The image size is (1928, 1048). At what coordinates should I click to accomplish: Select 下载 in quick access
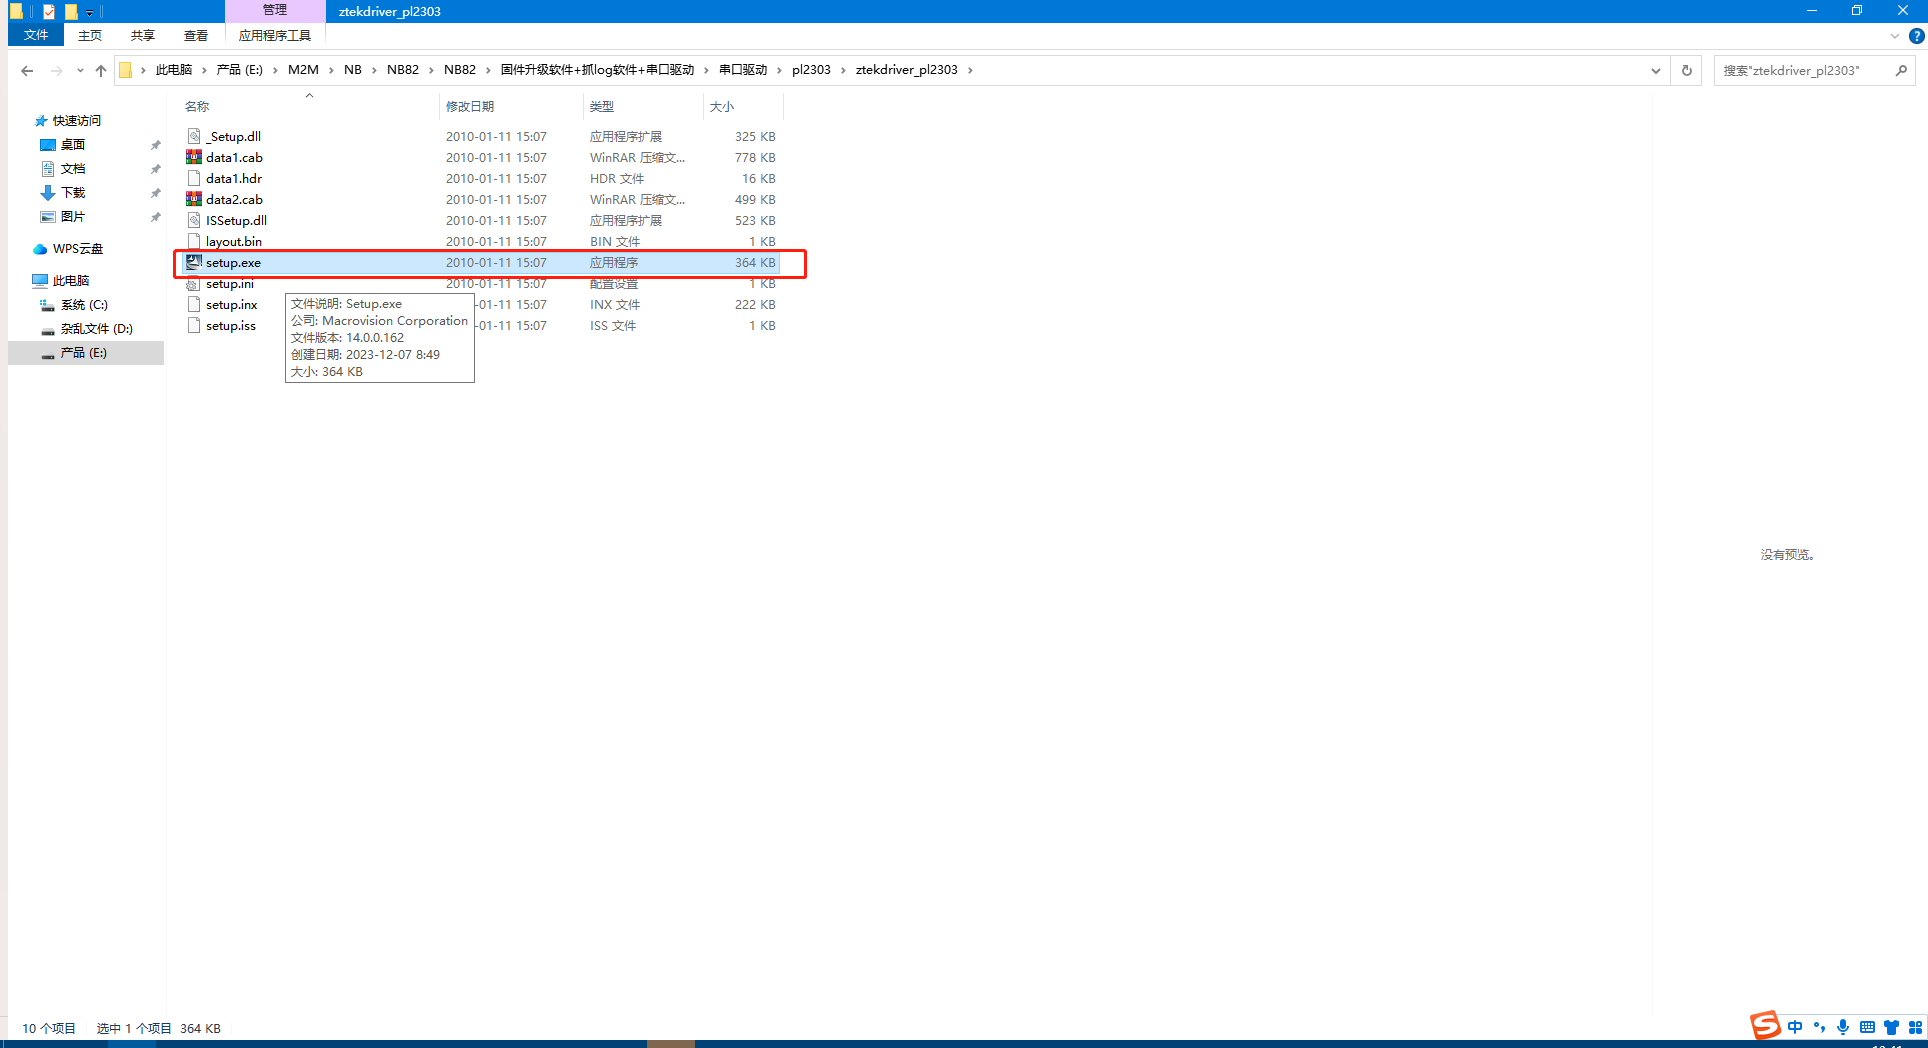pyautogui.click(x=73, y=192)
